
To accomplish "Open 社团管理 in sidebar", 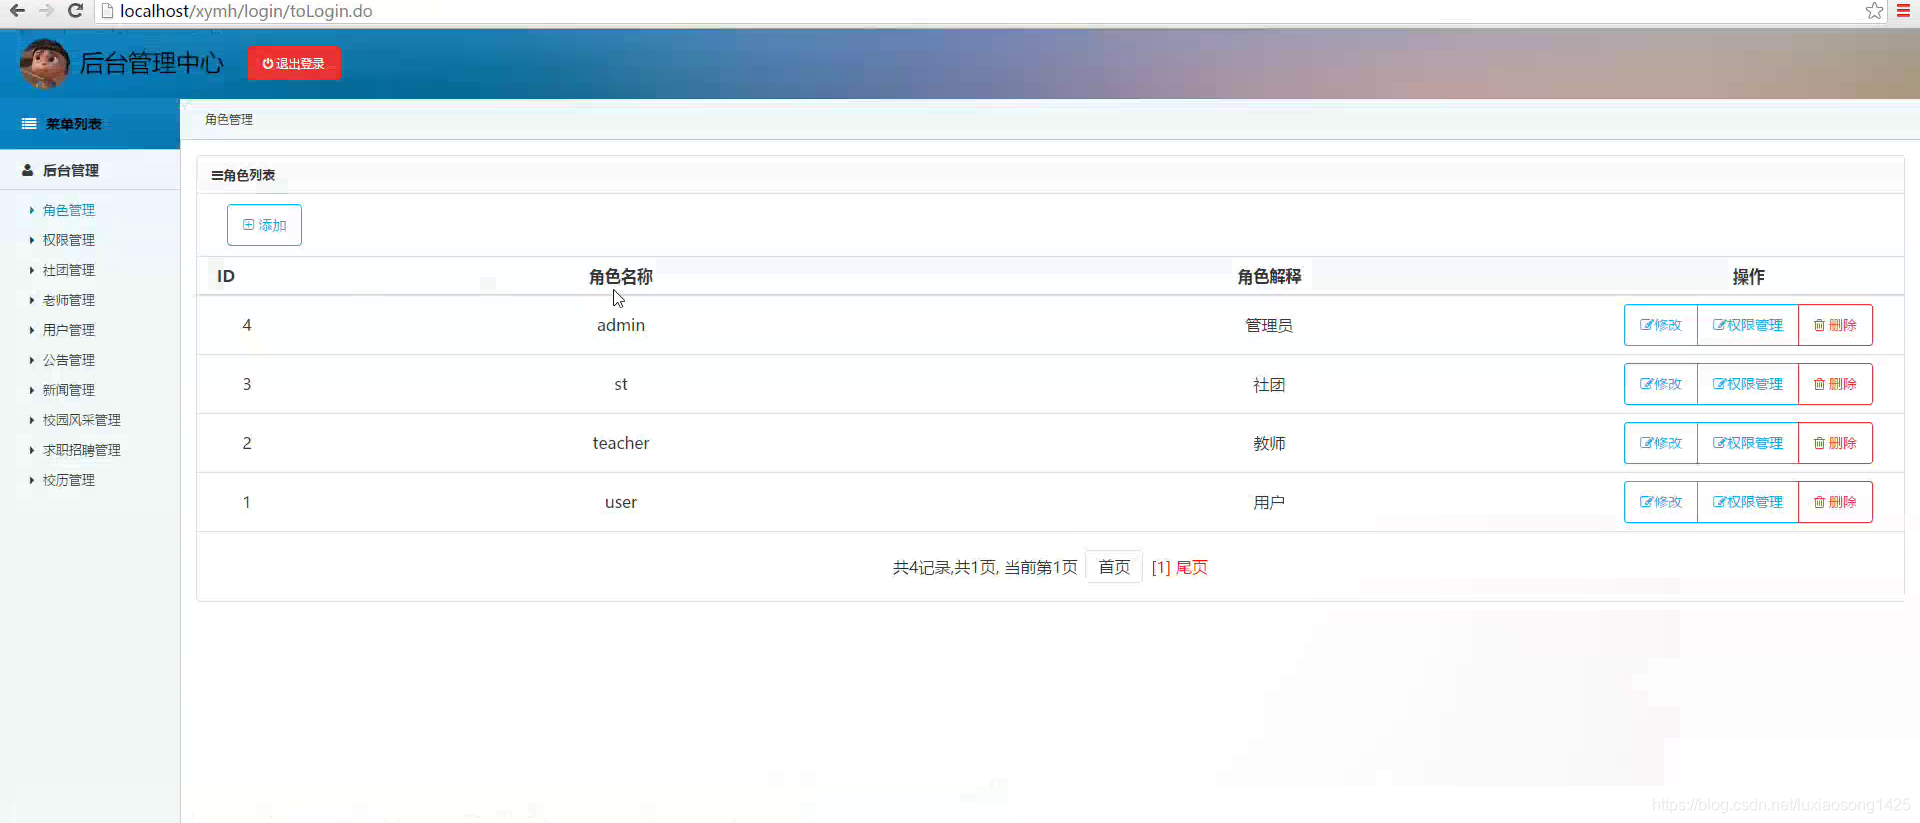I will click(x=68, y=270).
